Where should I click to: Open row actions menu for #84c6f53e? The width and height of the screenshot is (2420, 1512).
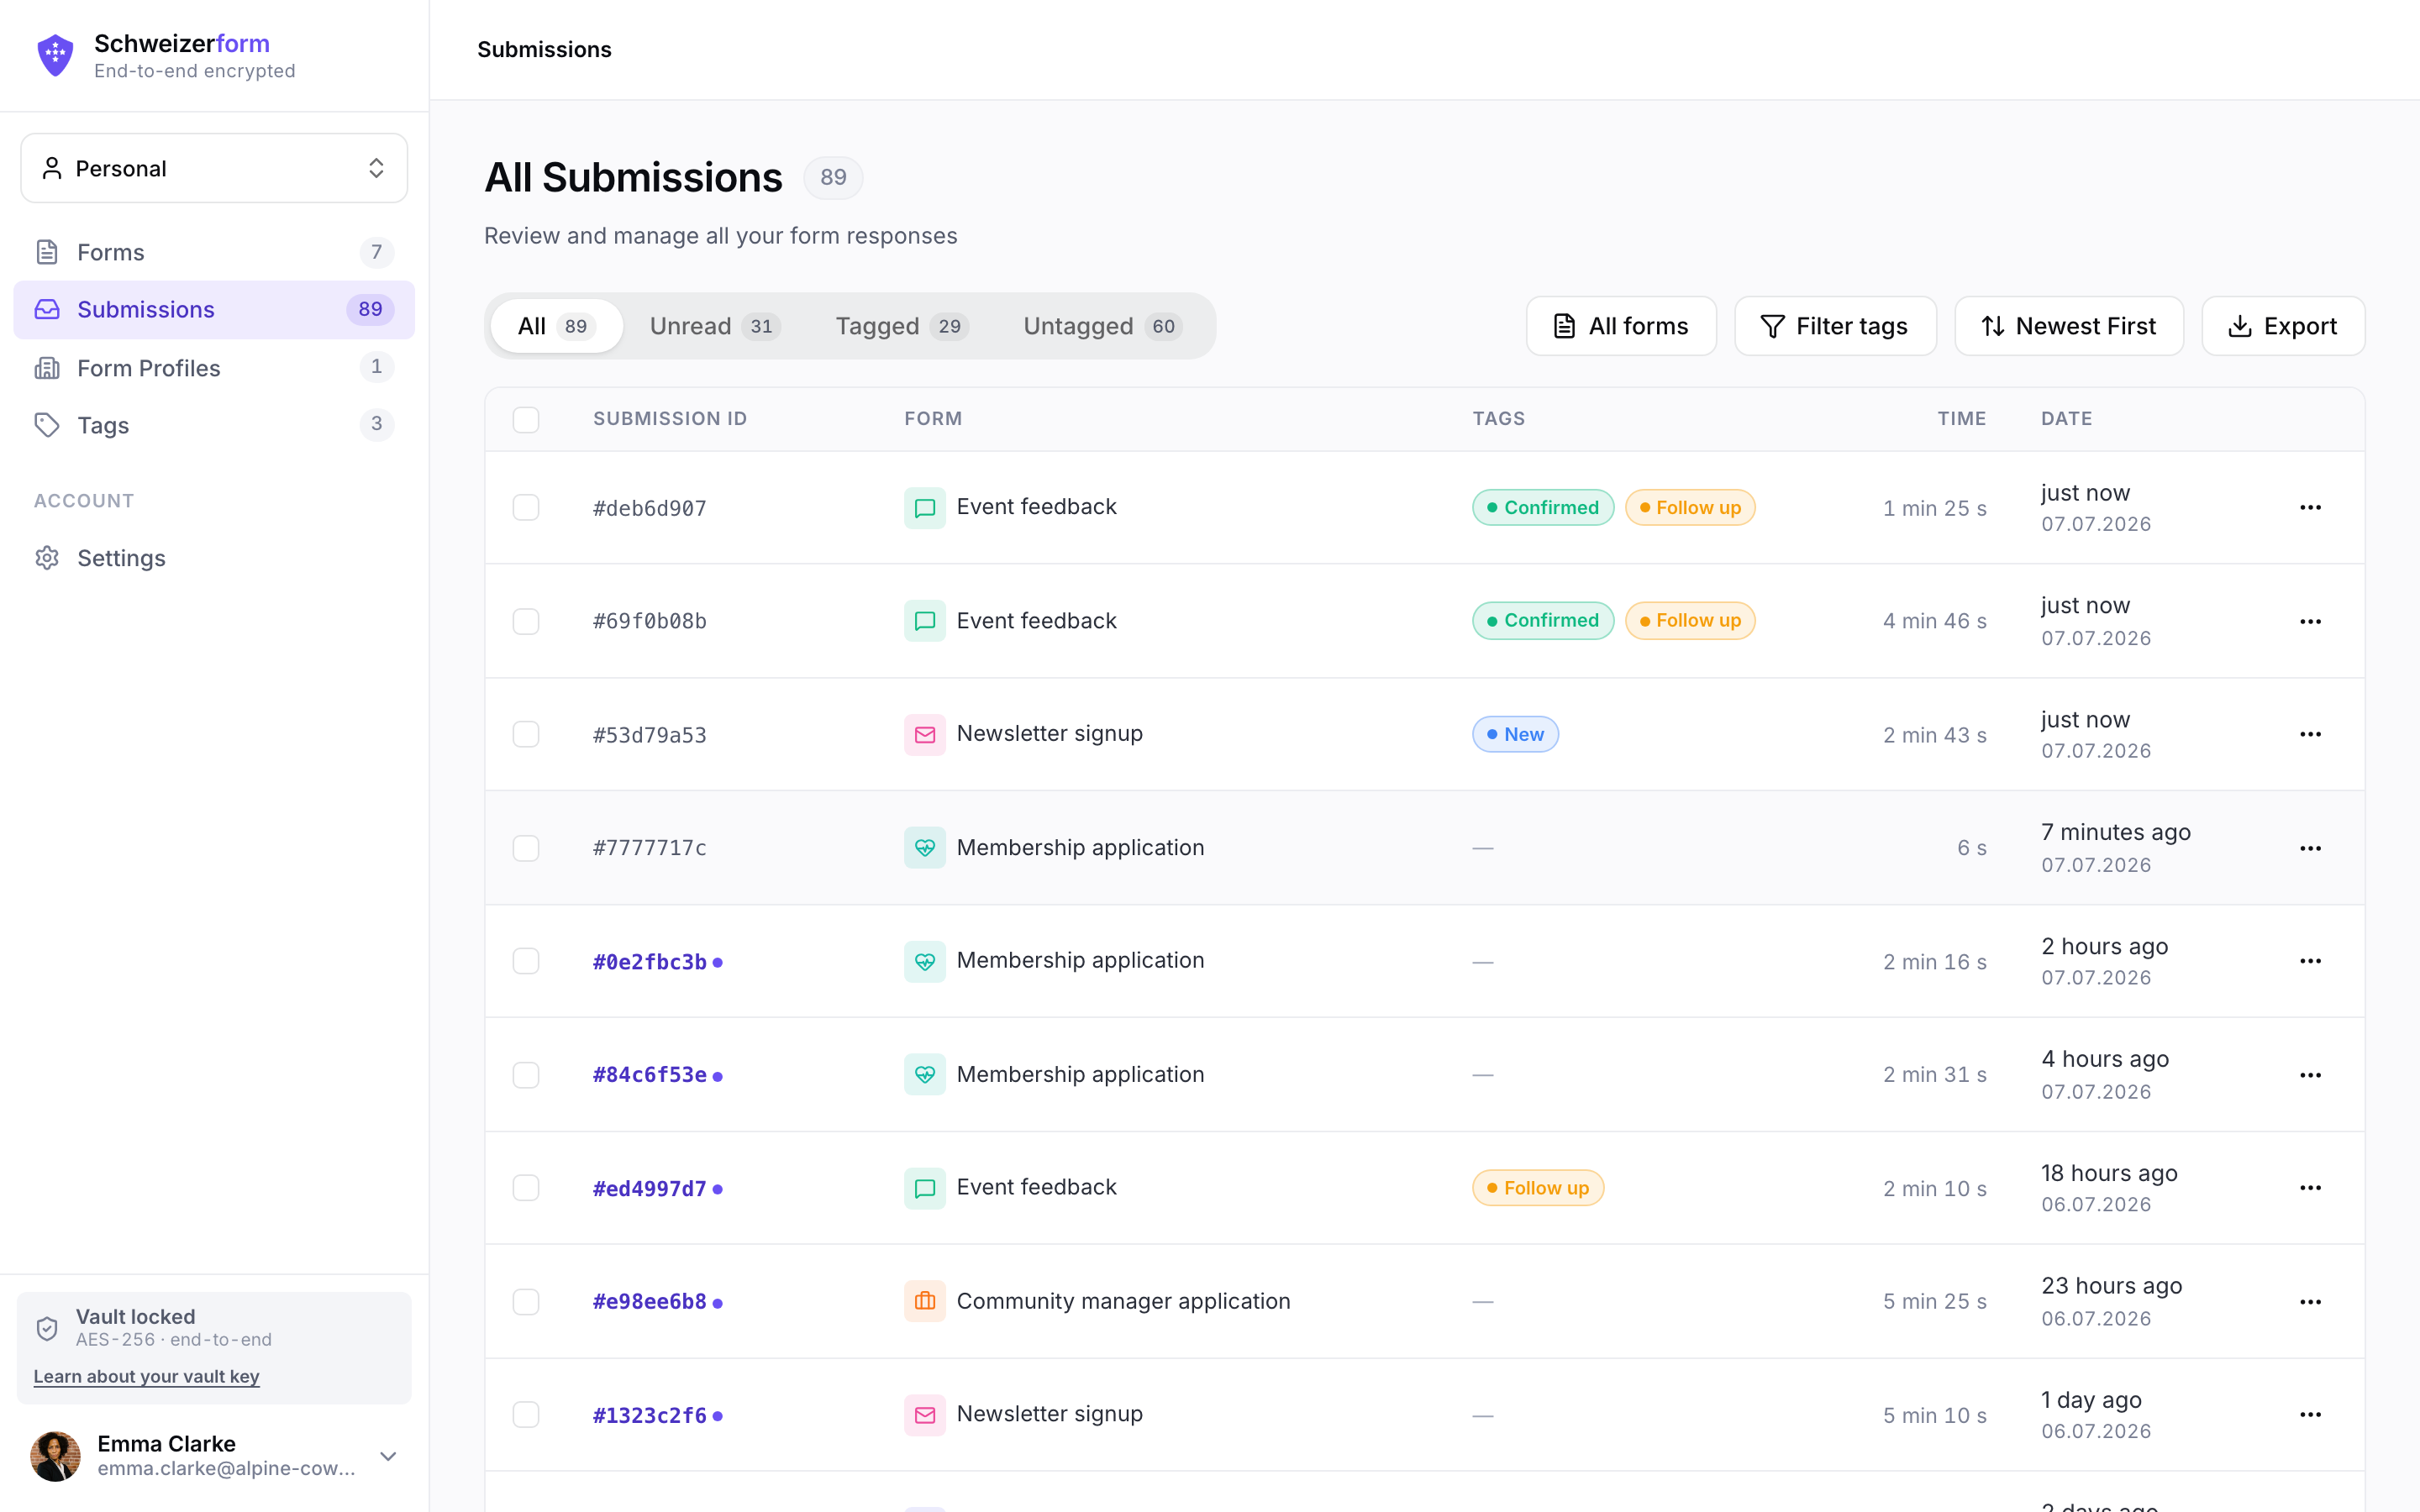[2310, 1075]
